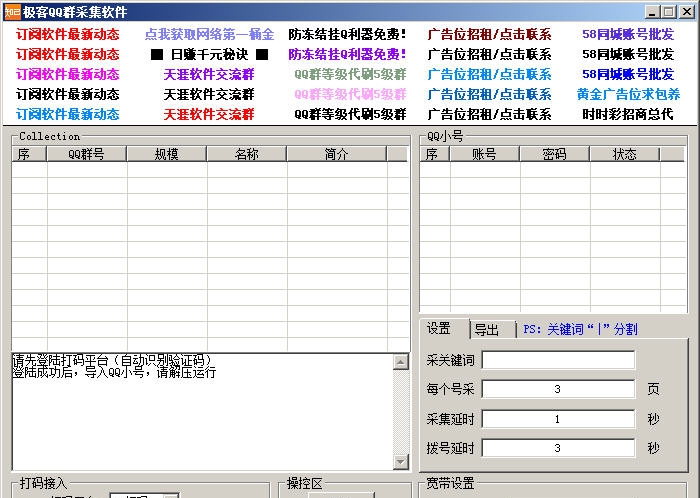Click the purple 58同城账号批发 link
This screenshot has height=498, width=700.
(x=628, y=34)
